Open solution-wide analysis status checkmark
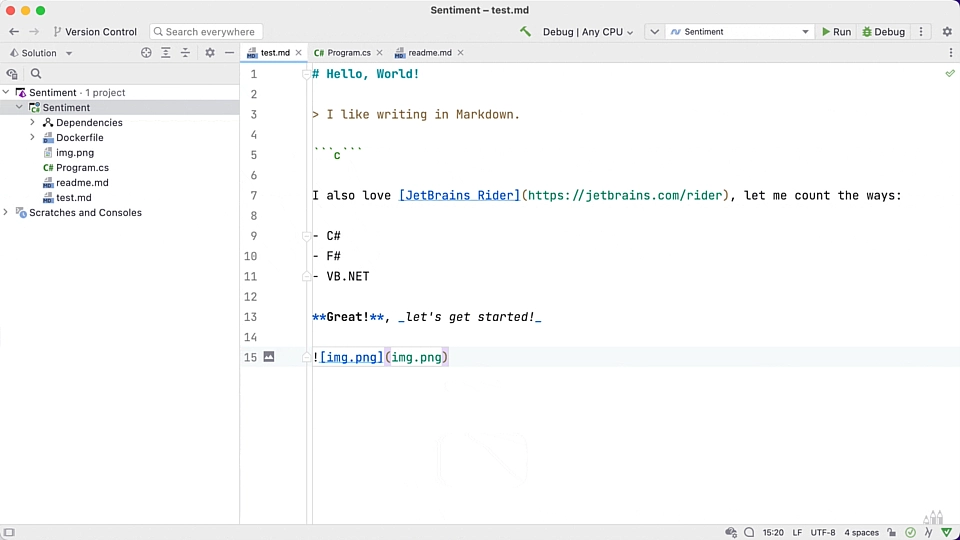960x540 pixels. (x=910, y=533)
